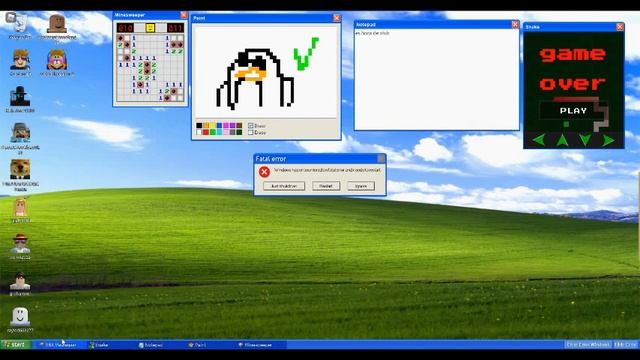Screen dimensions: 640x360
Task: Select the yellow color swatch in Paint
Action: pos(212,125)
